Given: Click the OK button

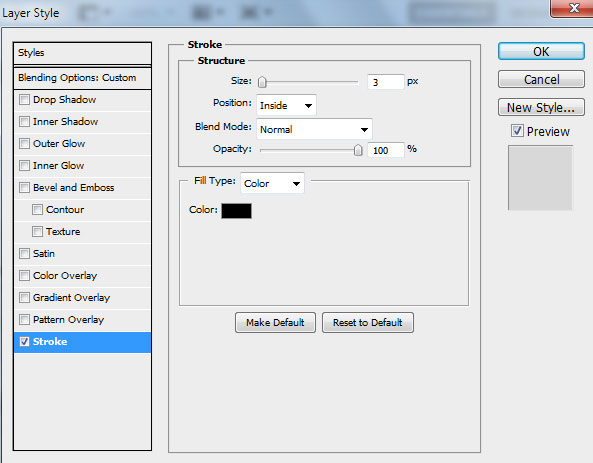Looking at the screenshot, I should (x=541, y=51).
